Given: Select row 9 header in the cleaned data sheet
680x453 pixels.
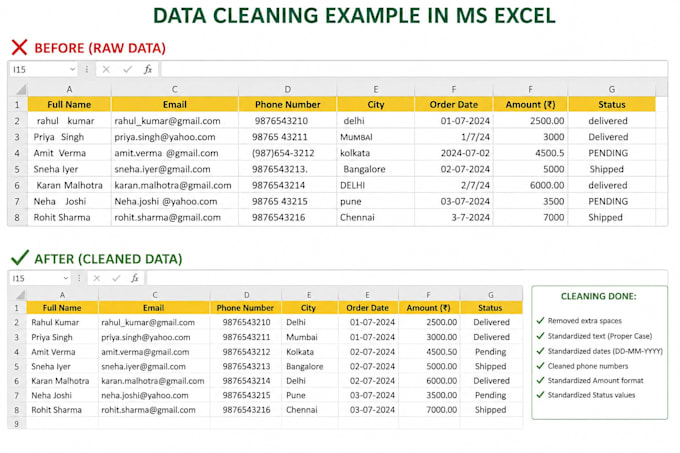Looking at the screenshot, I should [x=17, y=424].
